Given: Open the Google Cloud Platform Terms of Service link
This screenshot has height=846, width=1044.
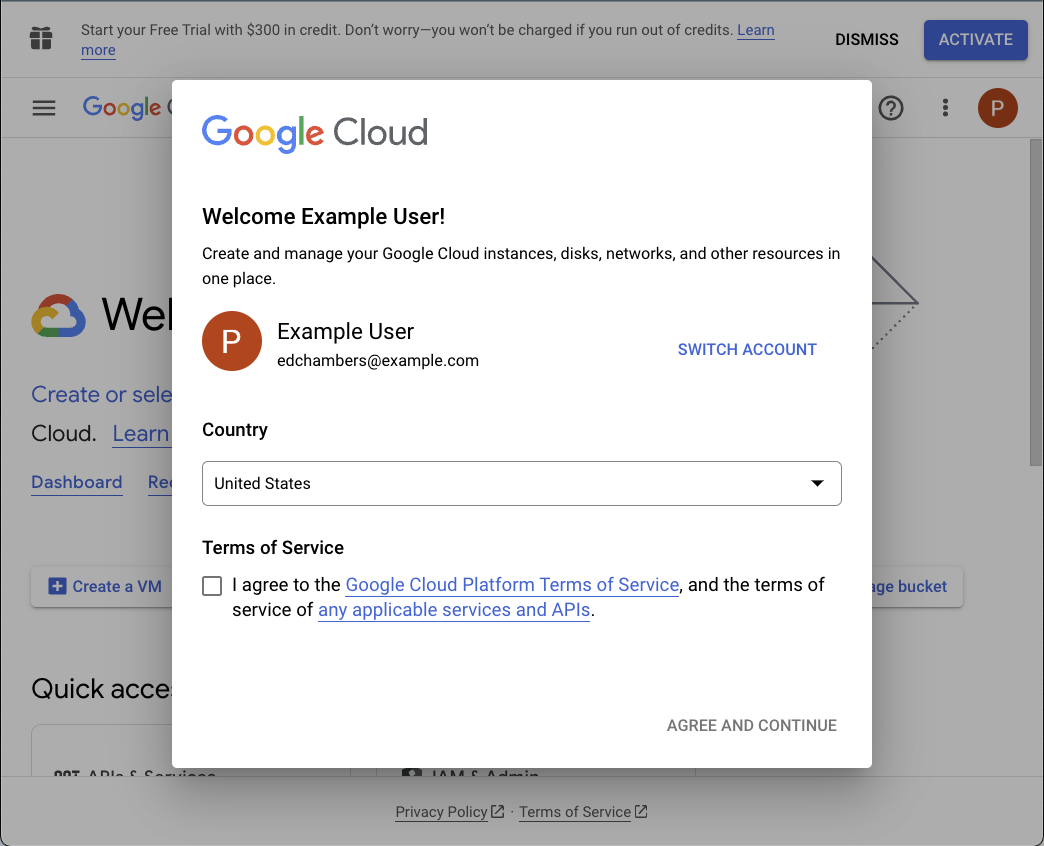Looking at the screenshot, I should 512,584.
